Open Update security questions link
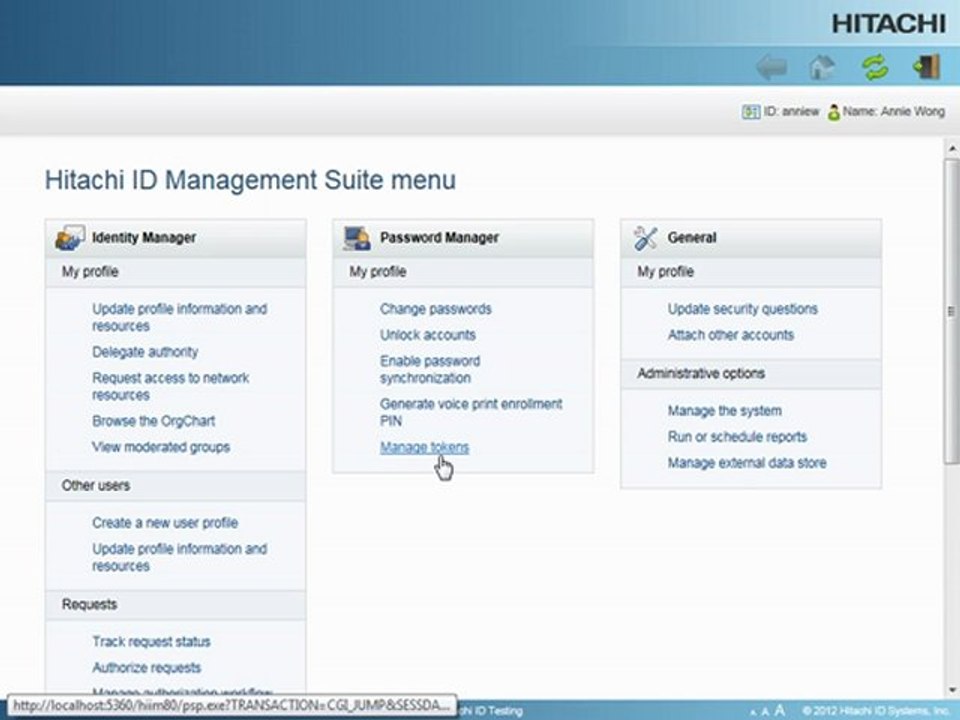The height and width of the screenshot is (720, 960). [x=743, y=309]
